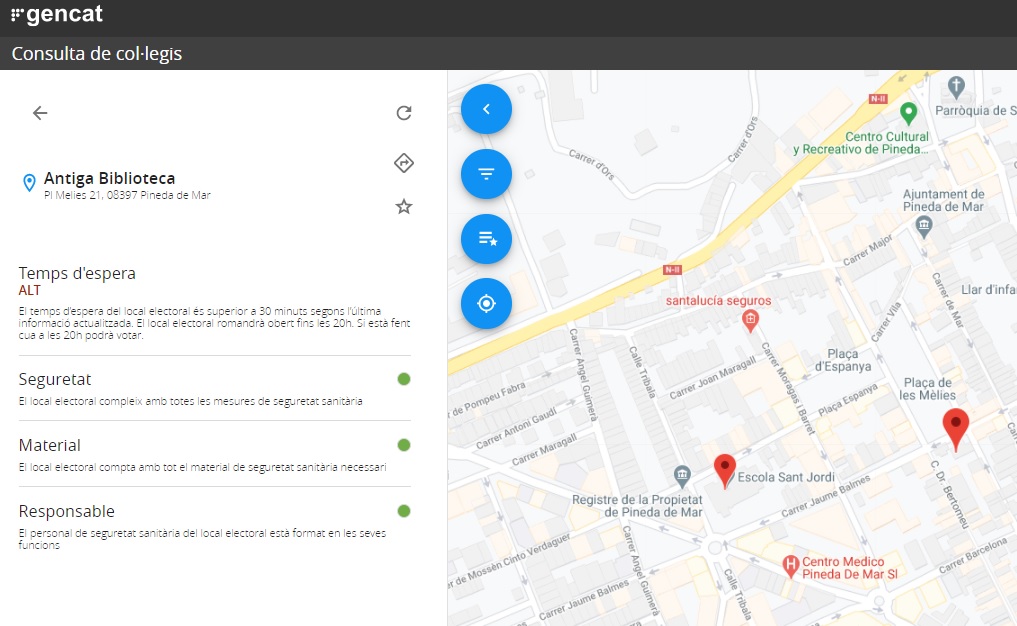The image size is (1017, 626).
Task: Click Seguretat heading
Action: click(x=55, y=379)
